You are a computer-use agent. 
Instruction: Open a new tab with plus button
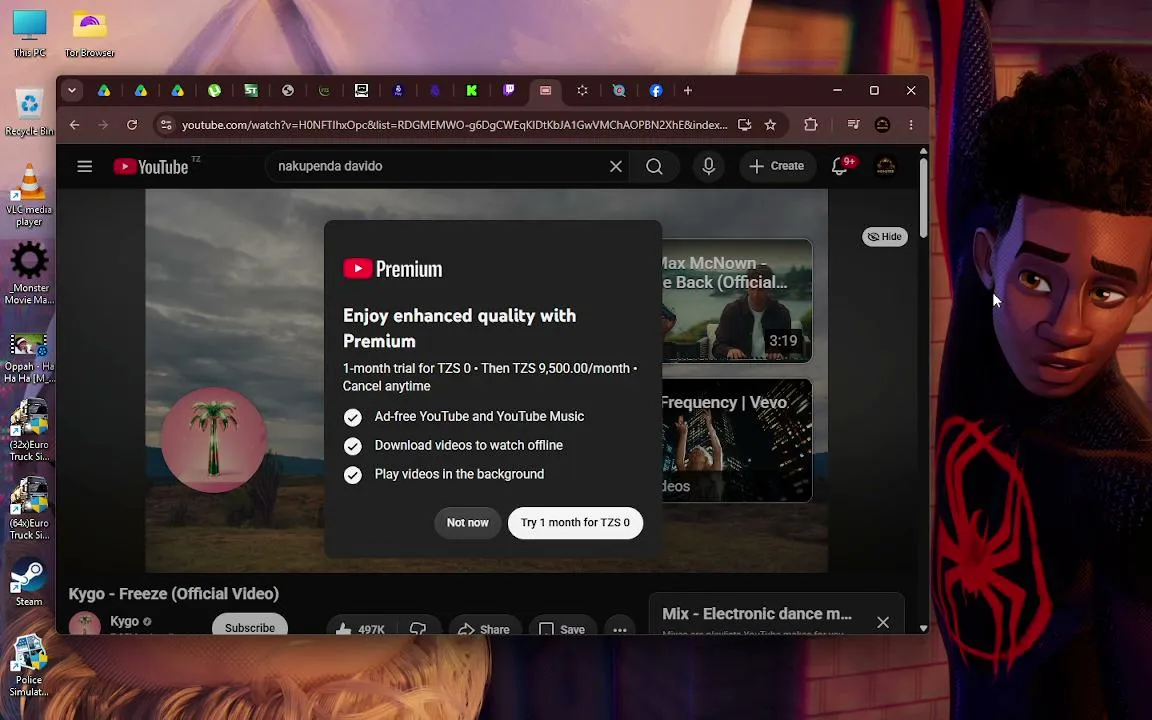pyautogui.click(x=688, y=90)
